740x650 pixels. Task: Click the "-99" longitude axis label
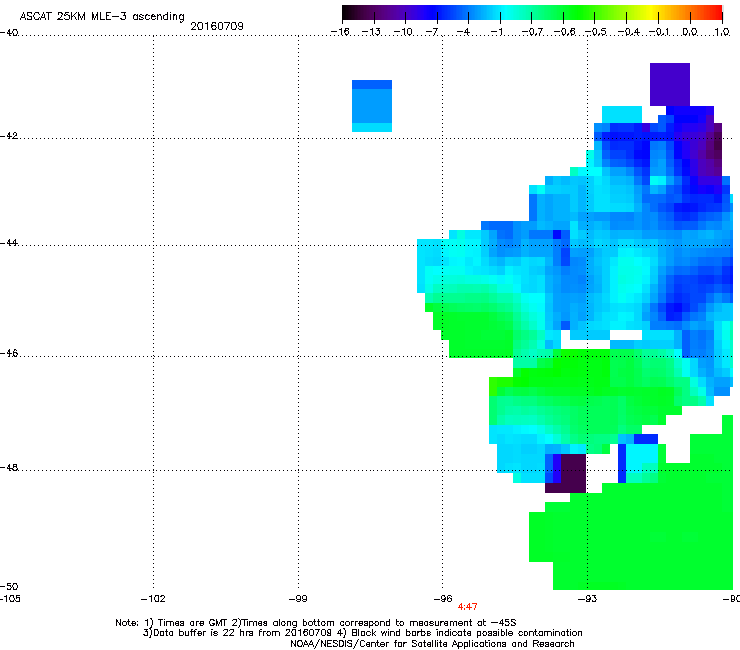coord(298,599)
